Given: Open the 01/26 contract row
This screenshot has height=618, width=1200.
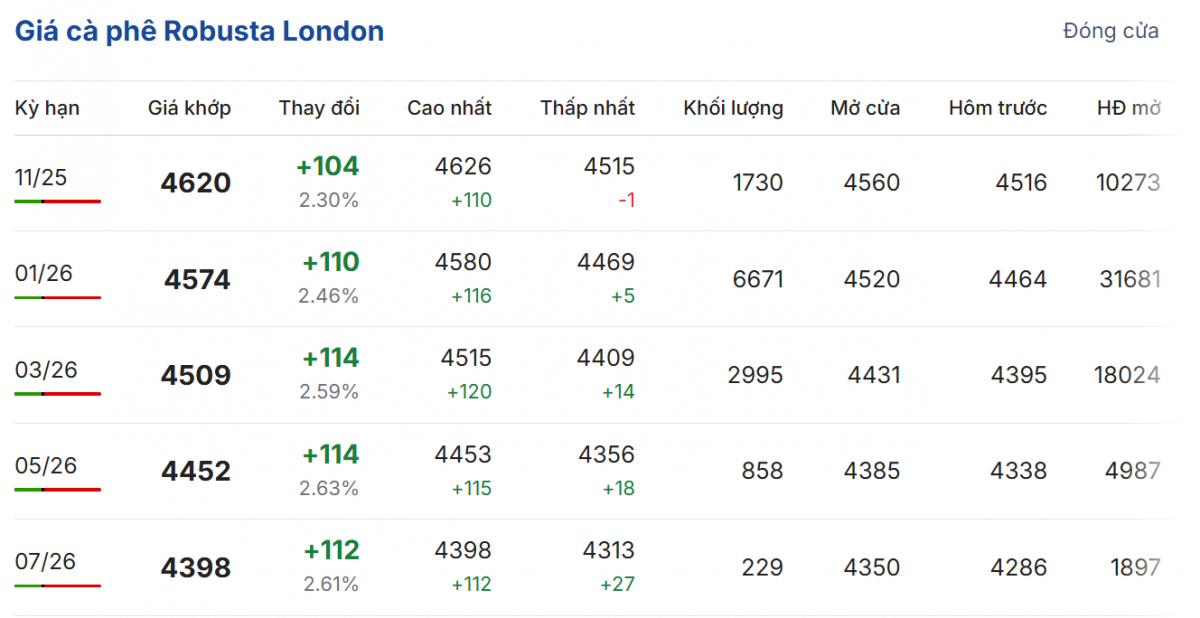Looking at the screenshot, I should click(x=44, y=273).
